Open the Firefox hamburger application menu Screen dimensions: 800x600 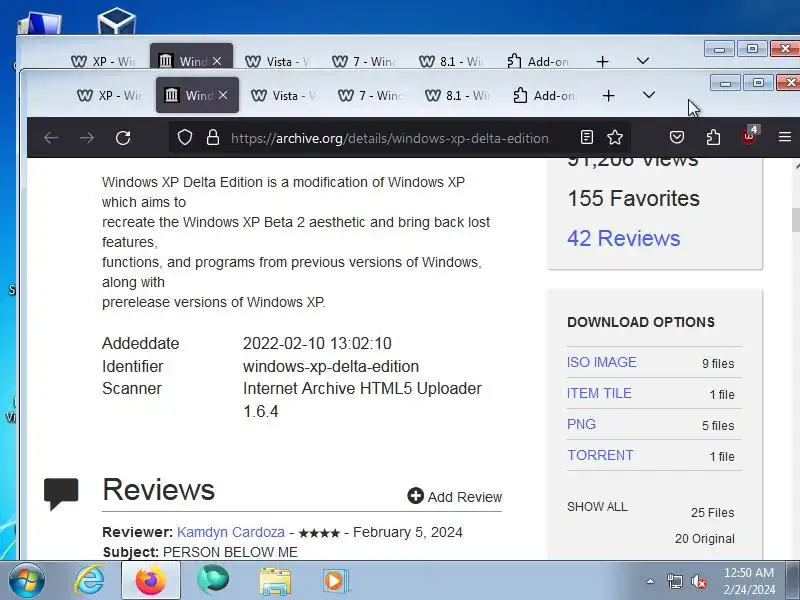pyautogui.click(x=785, y=137)
